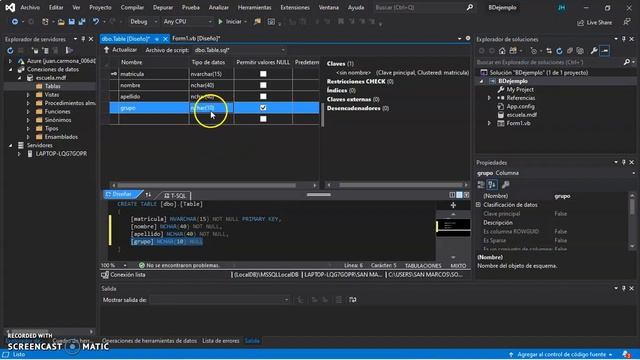Switch to the T-SQL tab
The image size is (640, 360).
[175, 196]
